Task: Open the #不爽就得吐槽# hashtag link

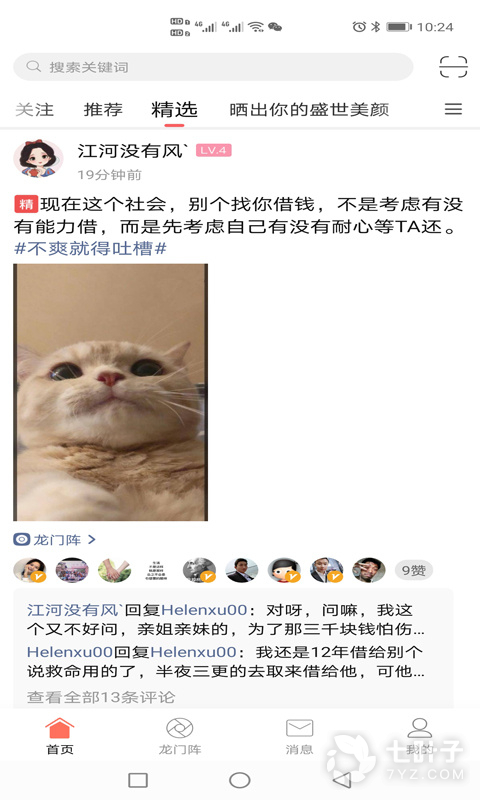Action: pyautogui.click(x=90, y=248)
